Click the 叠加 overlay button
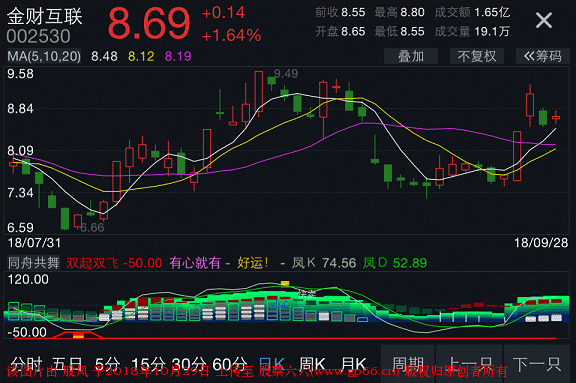576x383 pixels. [411, 56]
